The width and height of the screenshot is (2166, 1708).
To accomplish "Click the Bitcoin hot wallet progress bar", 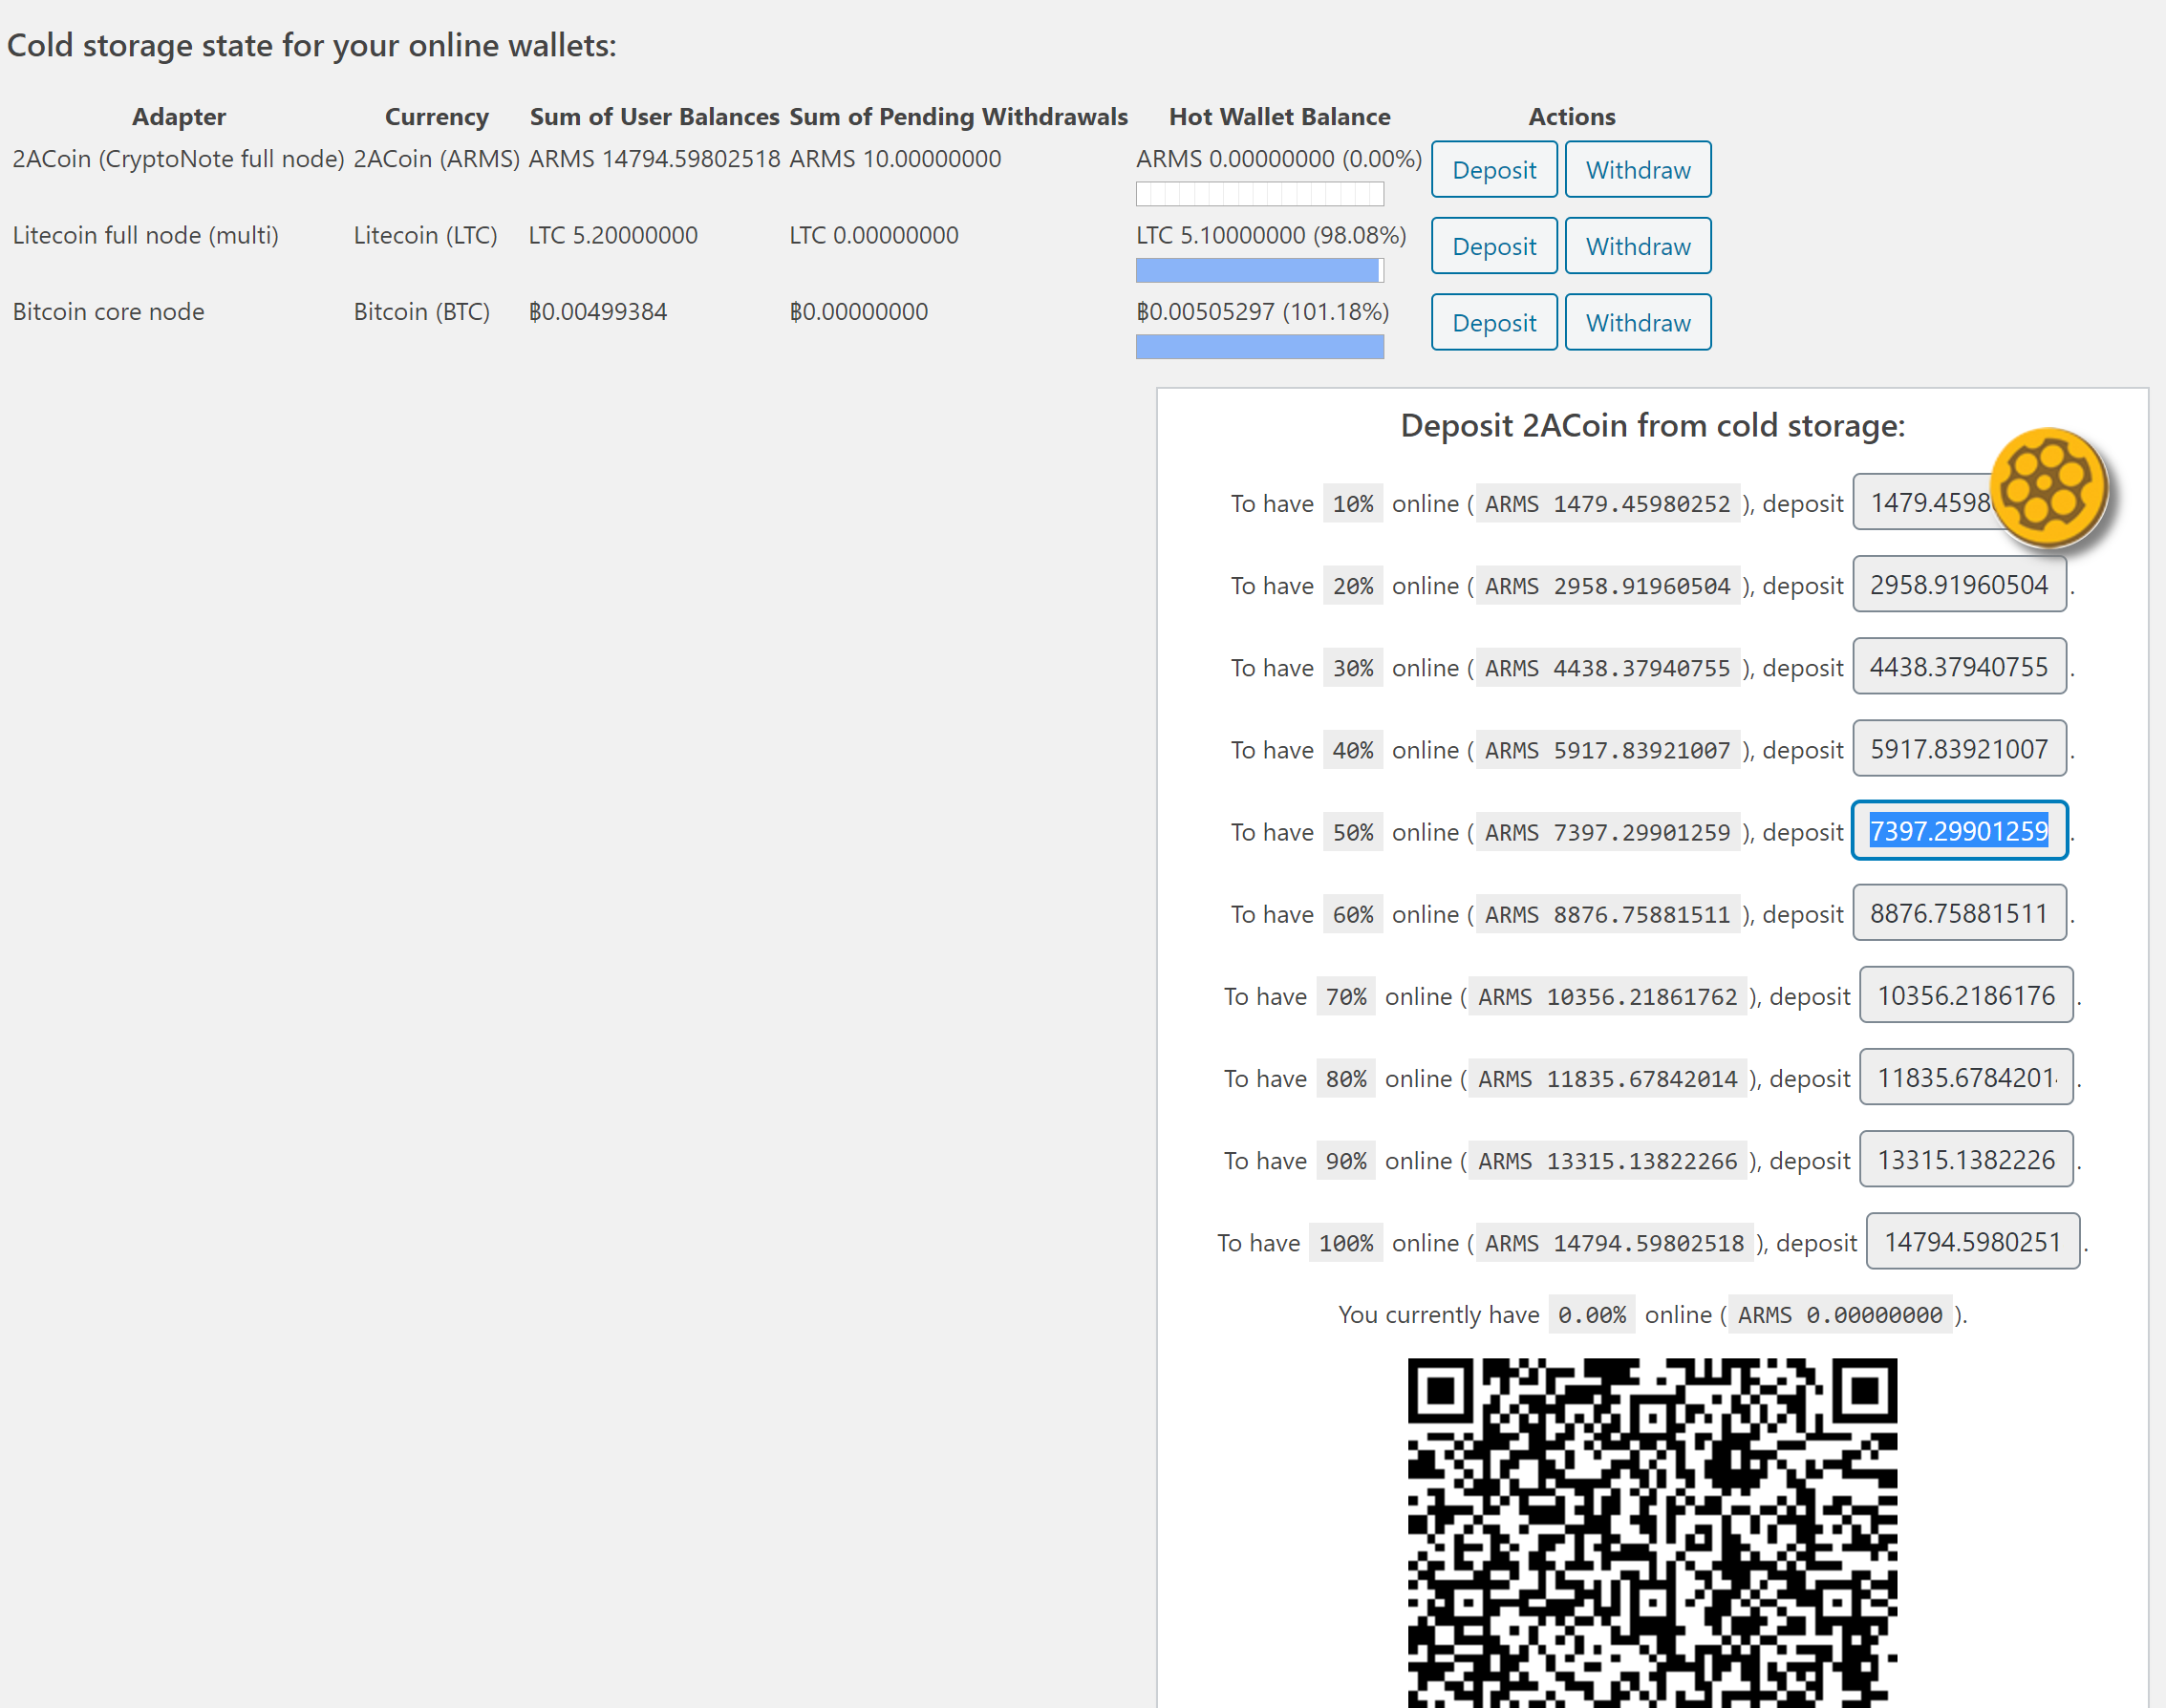I will [x=1259, y=347].
